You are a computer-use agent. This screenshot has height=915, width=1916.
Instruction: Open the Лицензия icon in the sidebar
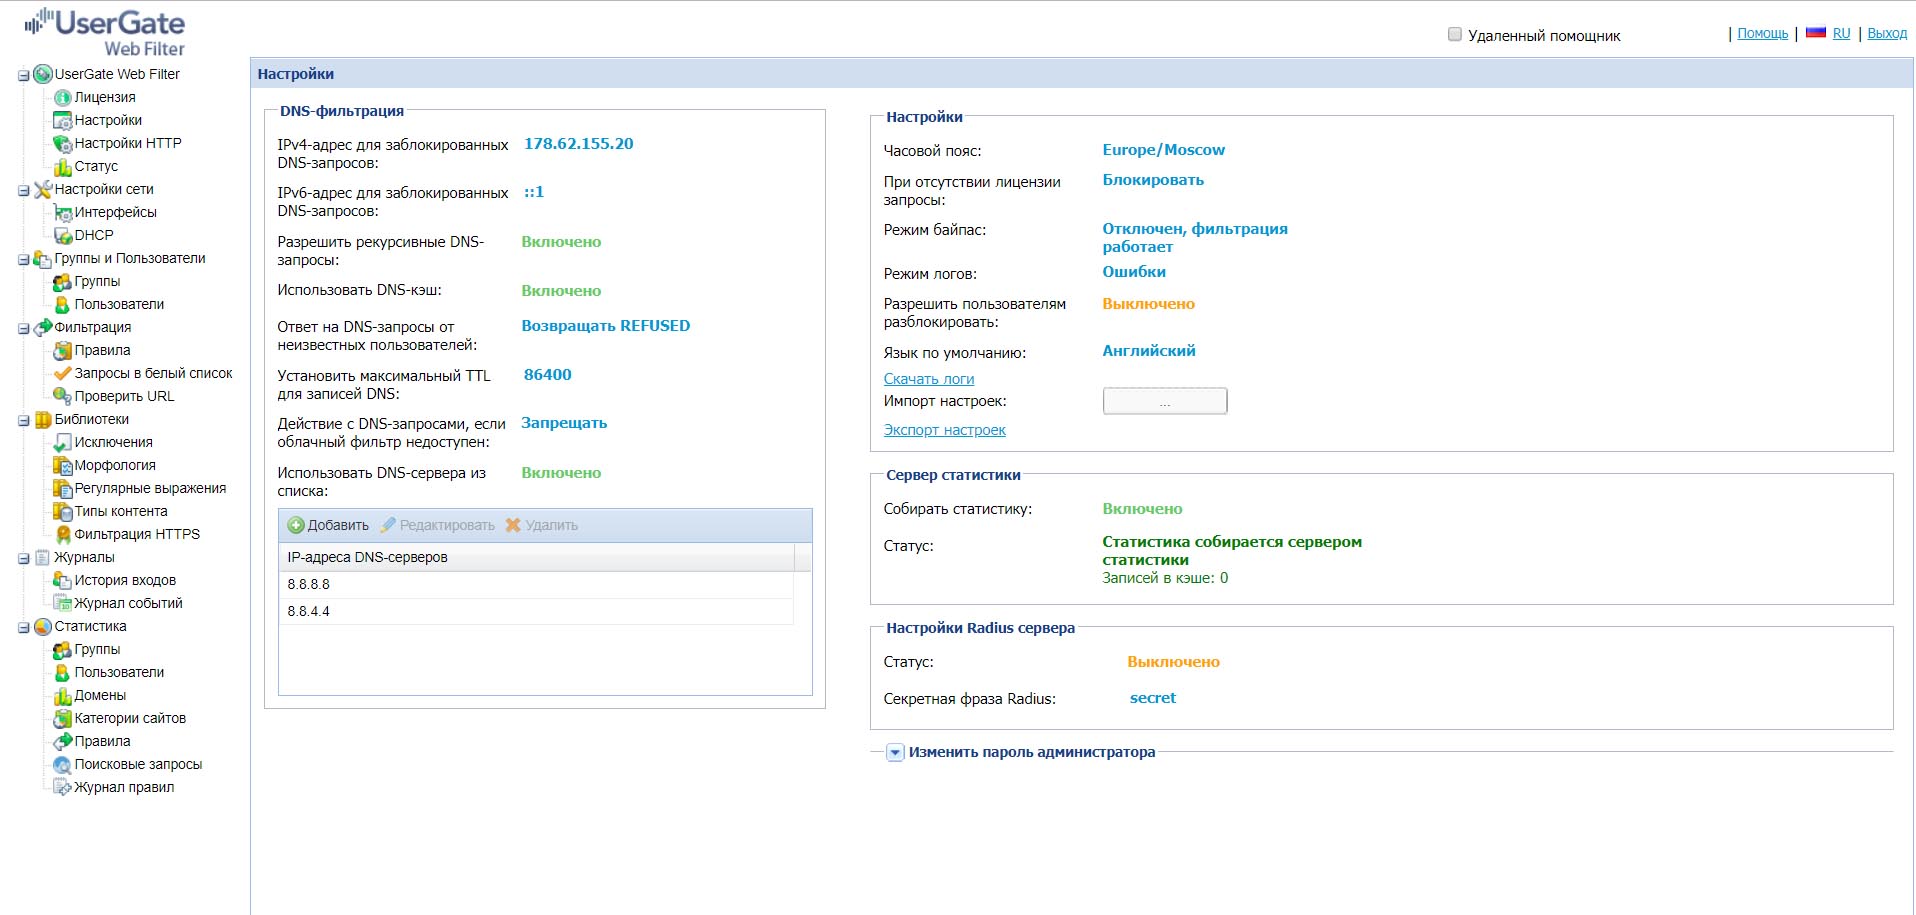tap(63, 97)
